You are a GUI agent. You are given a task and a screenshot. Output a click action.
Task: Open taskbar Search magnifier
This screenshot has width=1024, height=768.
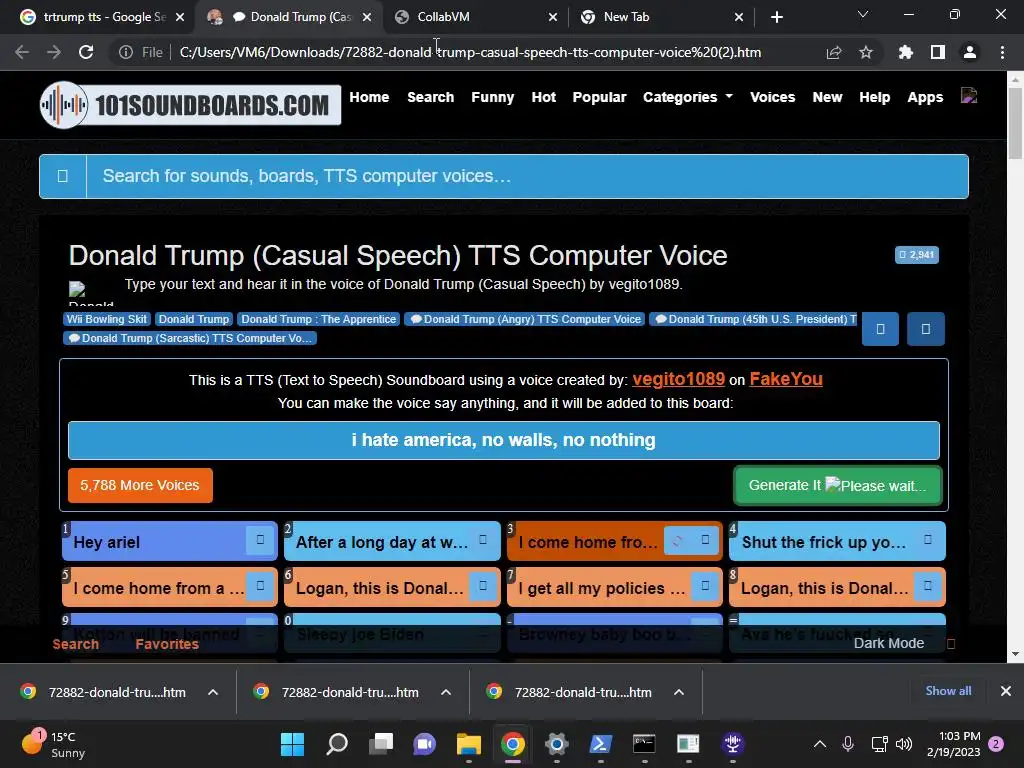click(337, 744)
